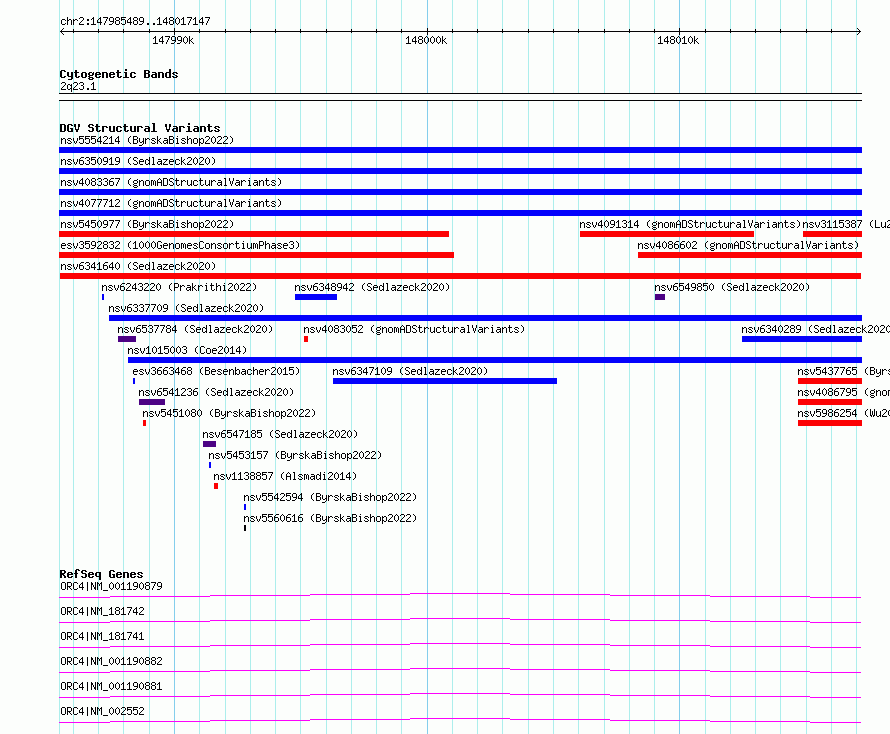This screenshot has width=890, height=734.
Task: Select the nsv5542594 (ByrskaBishop2022) label
Action: [x=330, y=497]
